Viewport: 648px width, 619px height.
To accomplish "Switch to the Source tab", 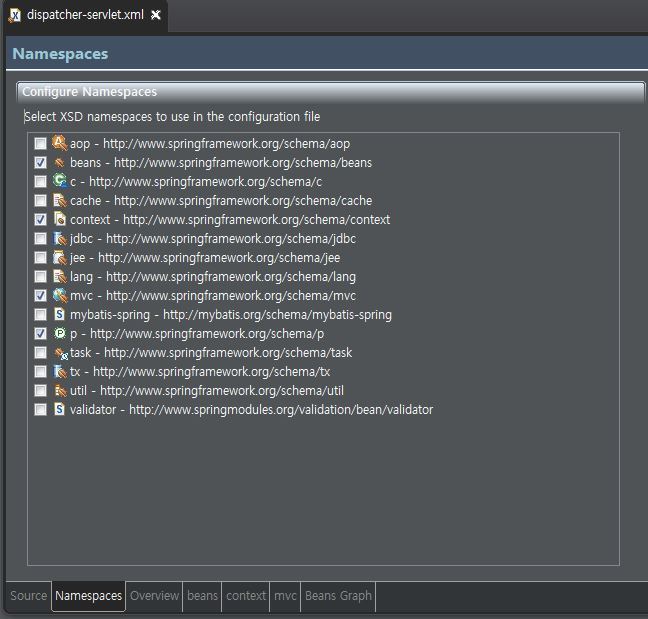I will click(x=29, y=595).
